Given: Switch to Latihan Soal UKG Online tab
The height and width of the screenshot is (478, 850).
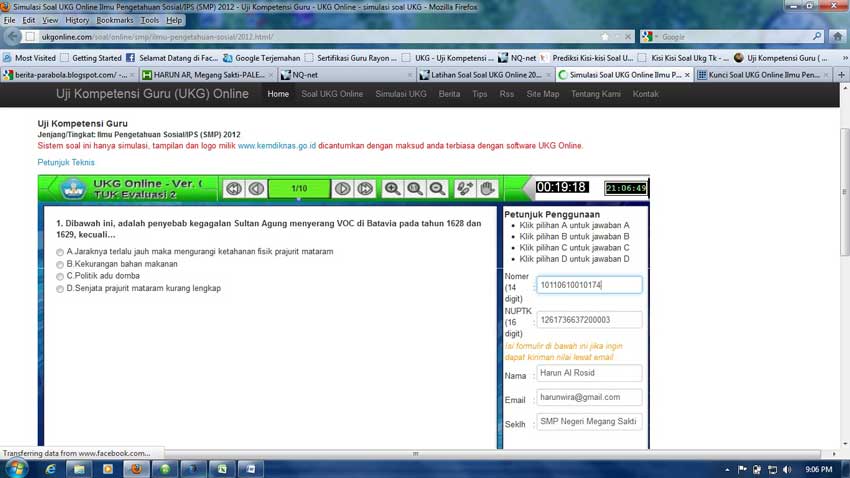Looking at the screenshot, I should (x=486, y=75).
